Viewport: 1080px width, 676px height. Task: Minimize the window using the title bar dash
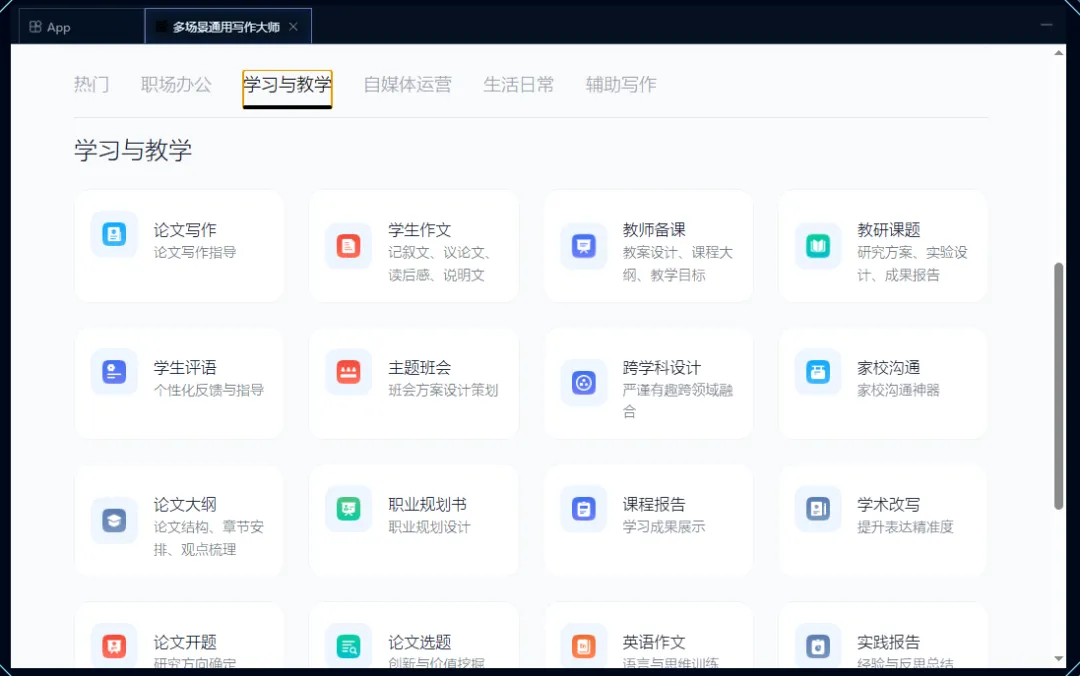point(1046,25)
